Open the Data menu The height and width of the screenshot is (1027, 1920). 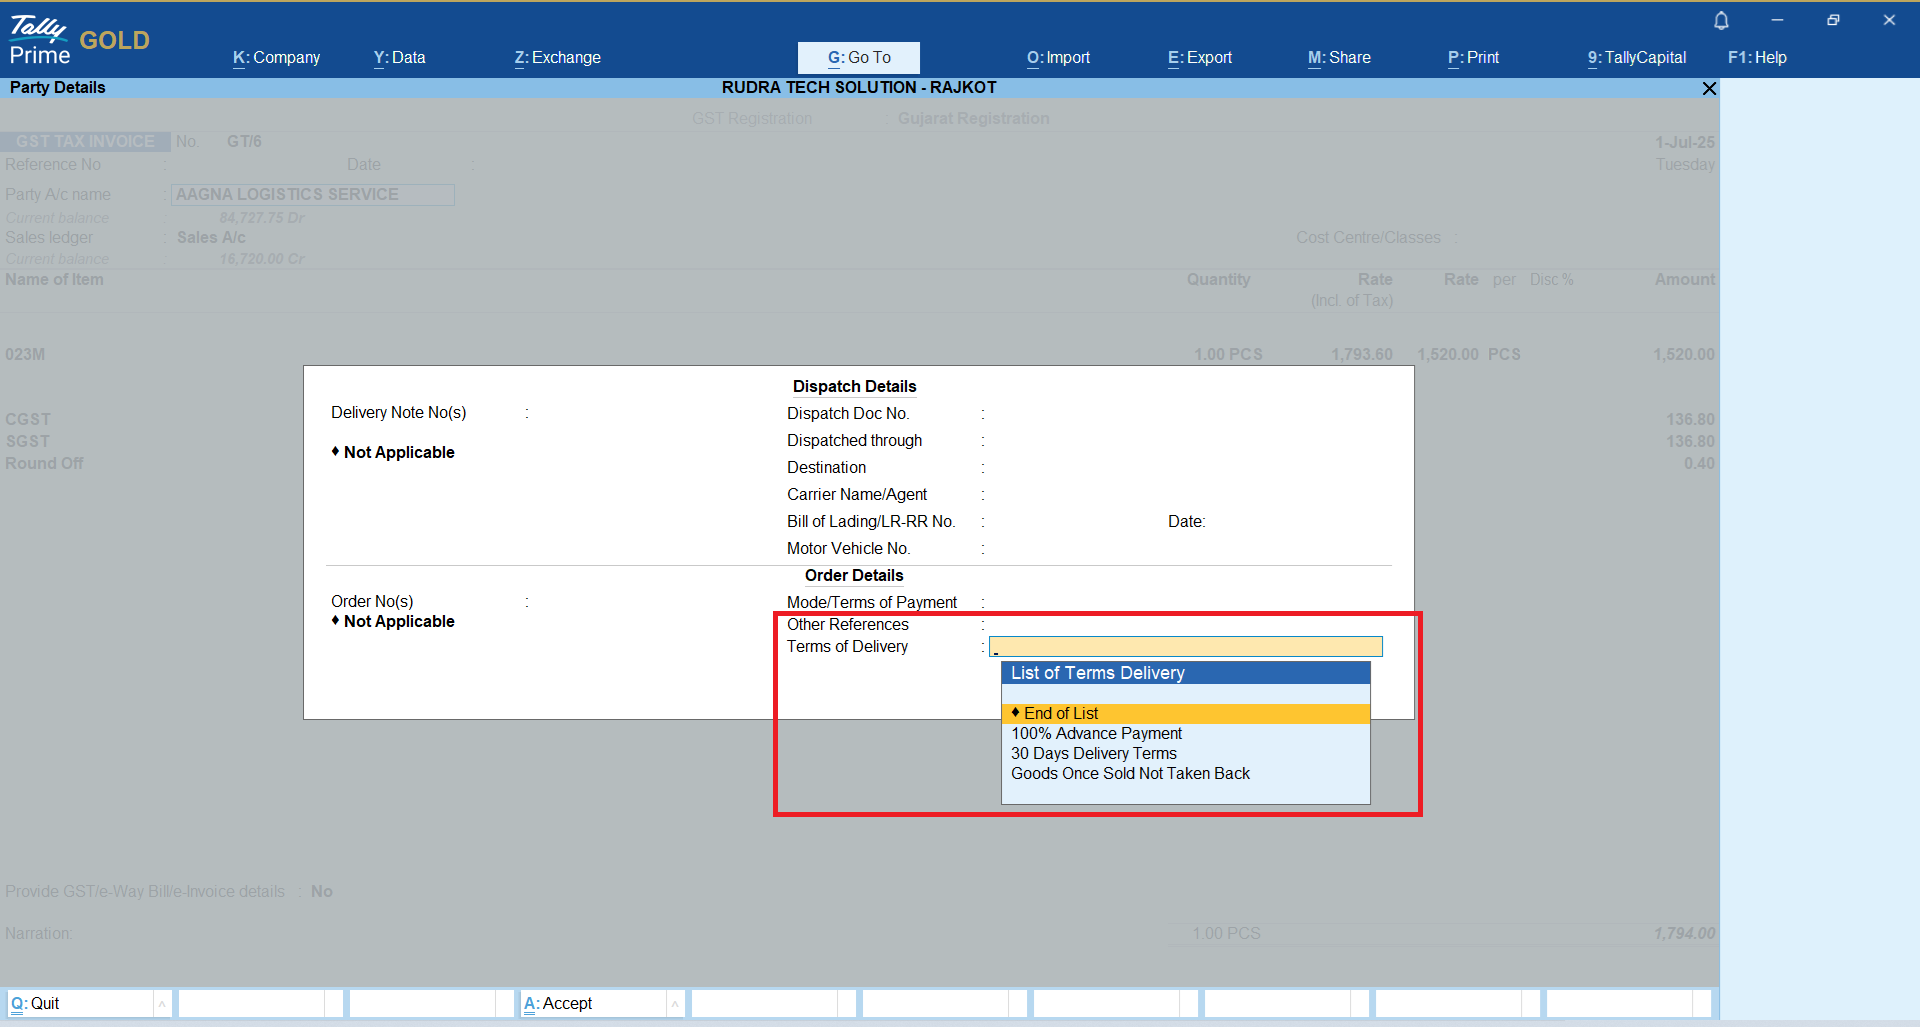coord(399,58)
